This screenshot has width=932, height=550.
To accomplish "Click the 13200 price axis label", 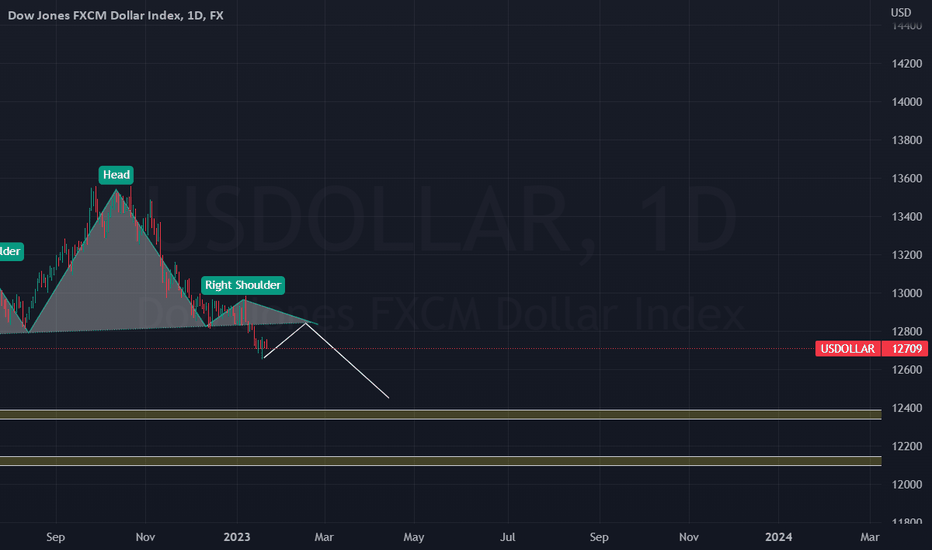I will [x=906, y=255].
